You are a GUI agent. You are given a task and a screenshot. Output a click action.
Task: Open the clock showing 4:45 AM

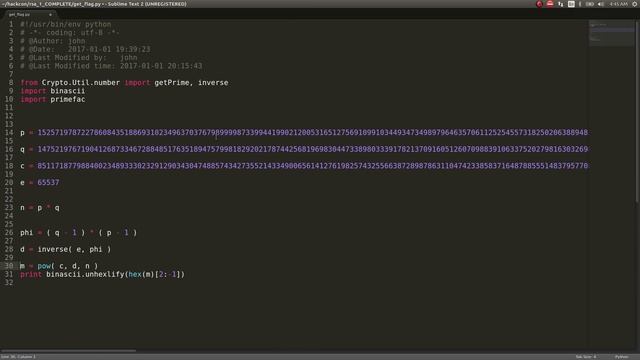(x=618, y=4)
